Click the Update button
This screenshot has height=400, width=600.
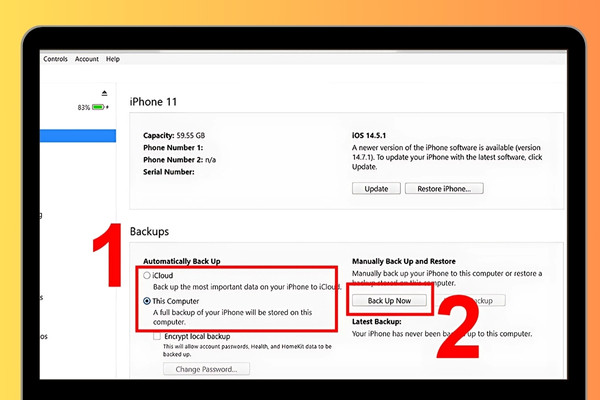[376, 188]
